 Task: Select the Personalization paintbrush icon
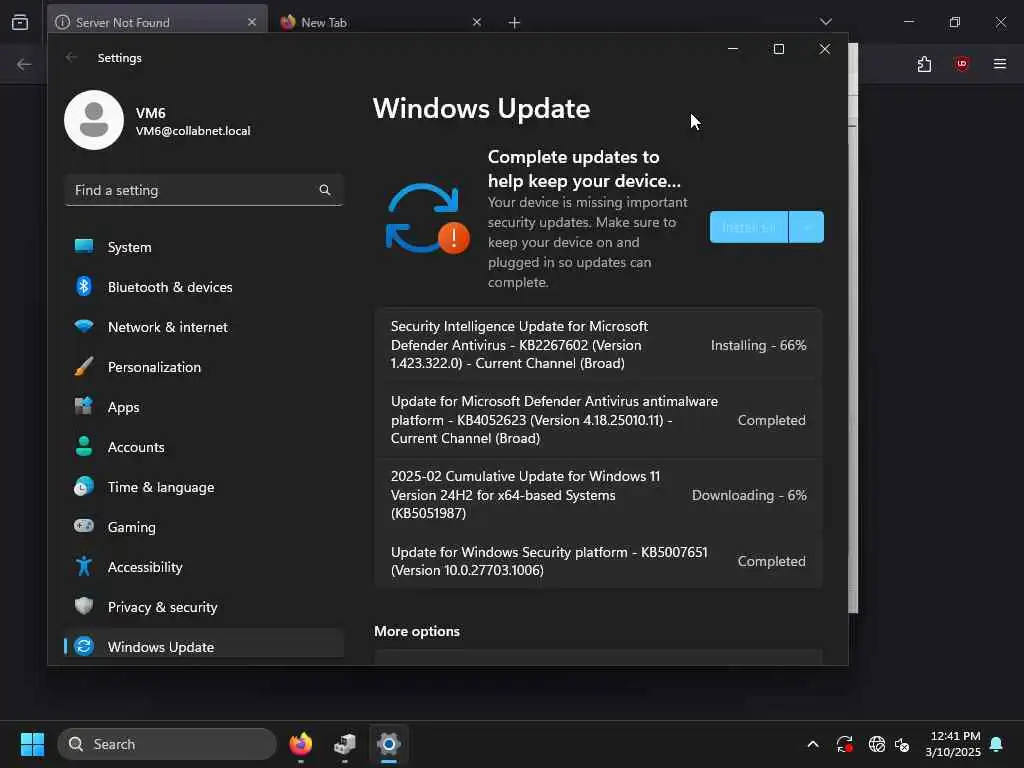84,366
